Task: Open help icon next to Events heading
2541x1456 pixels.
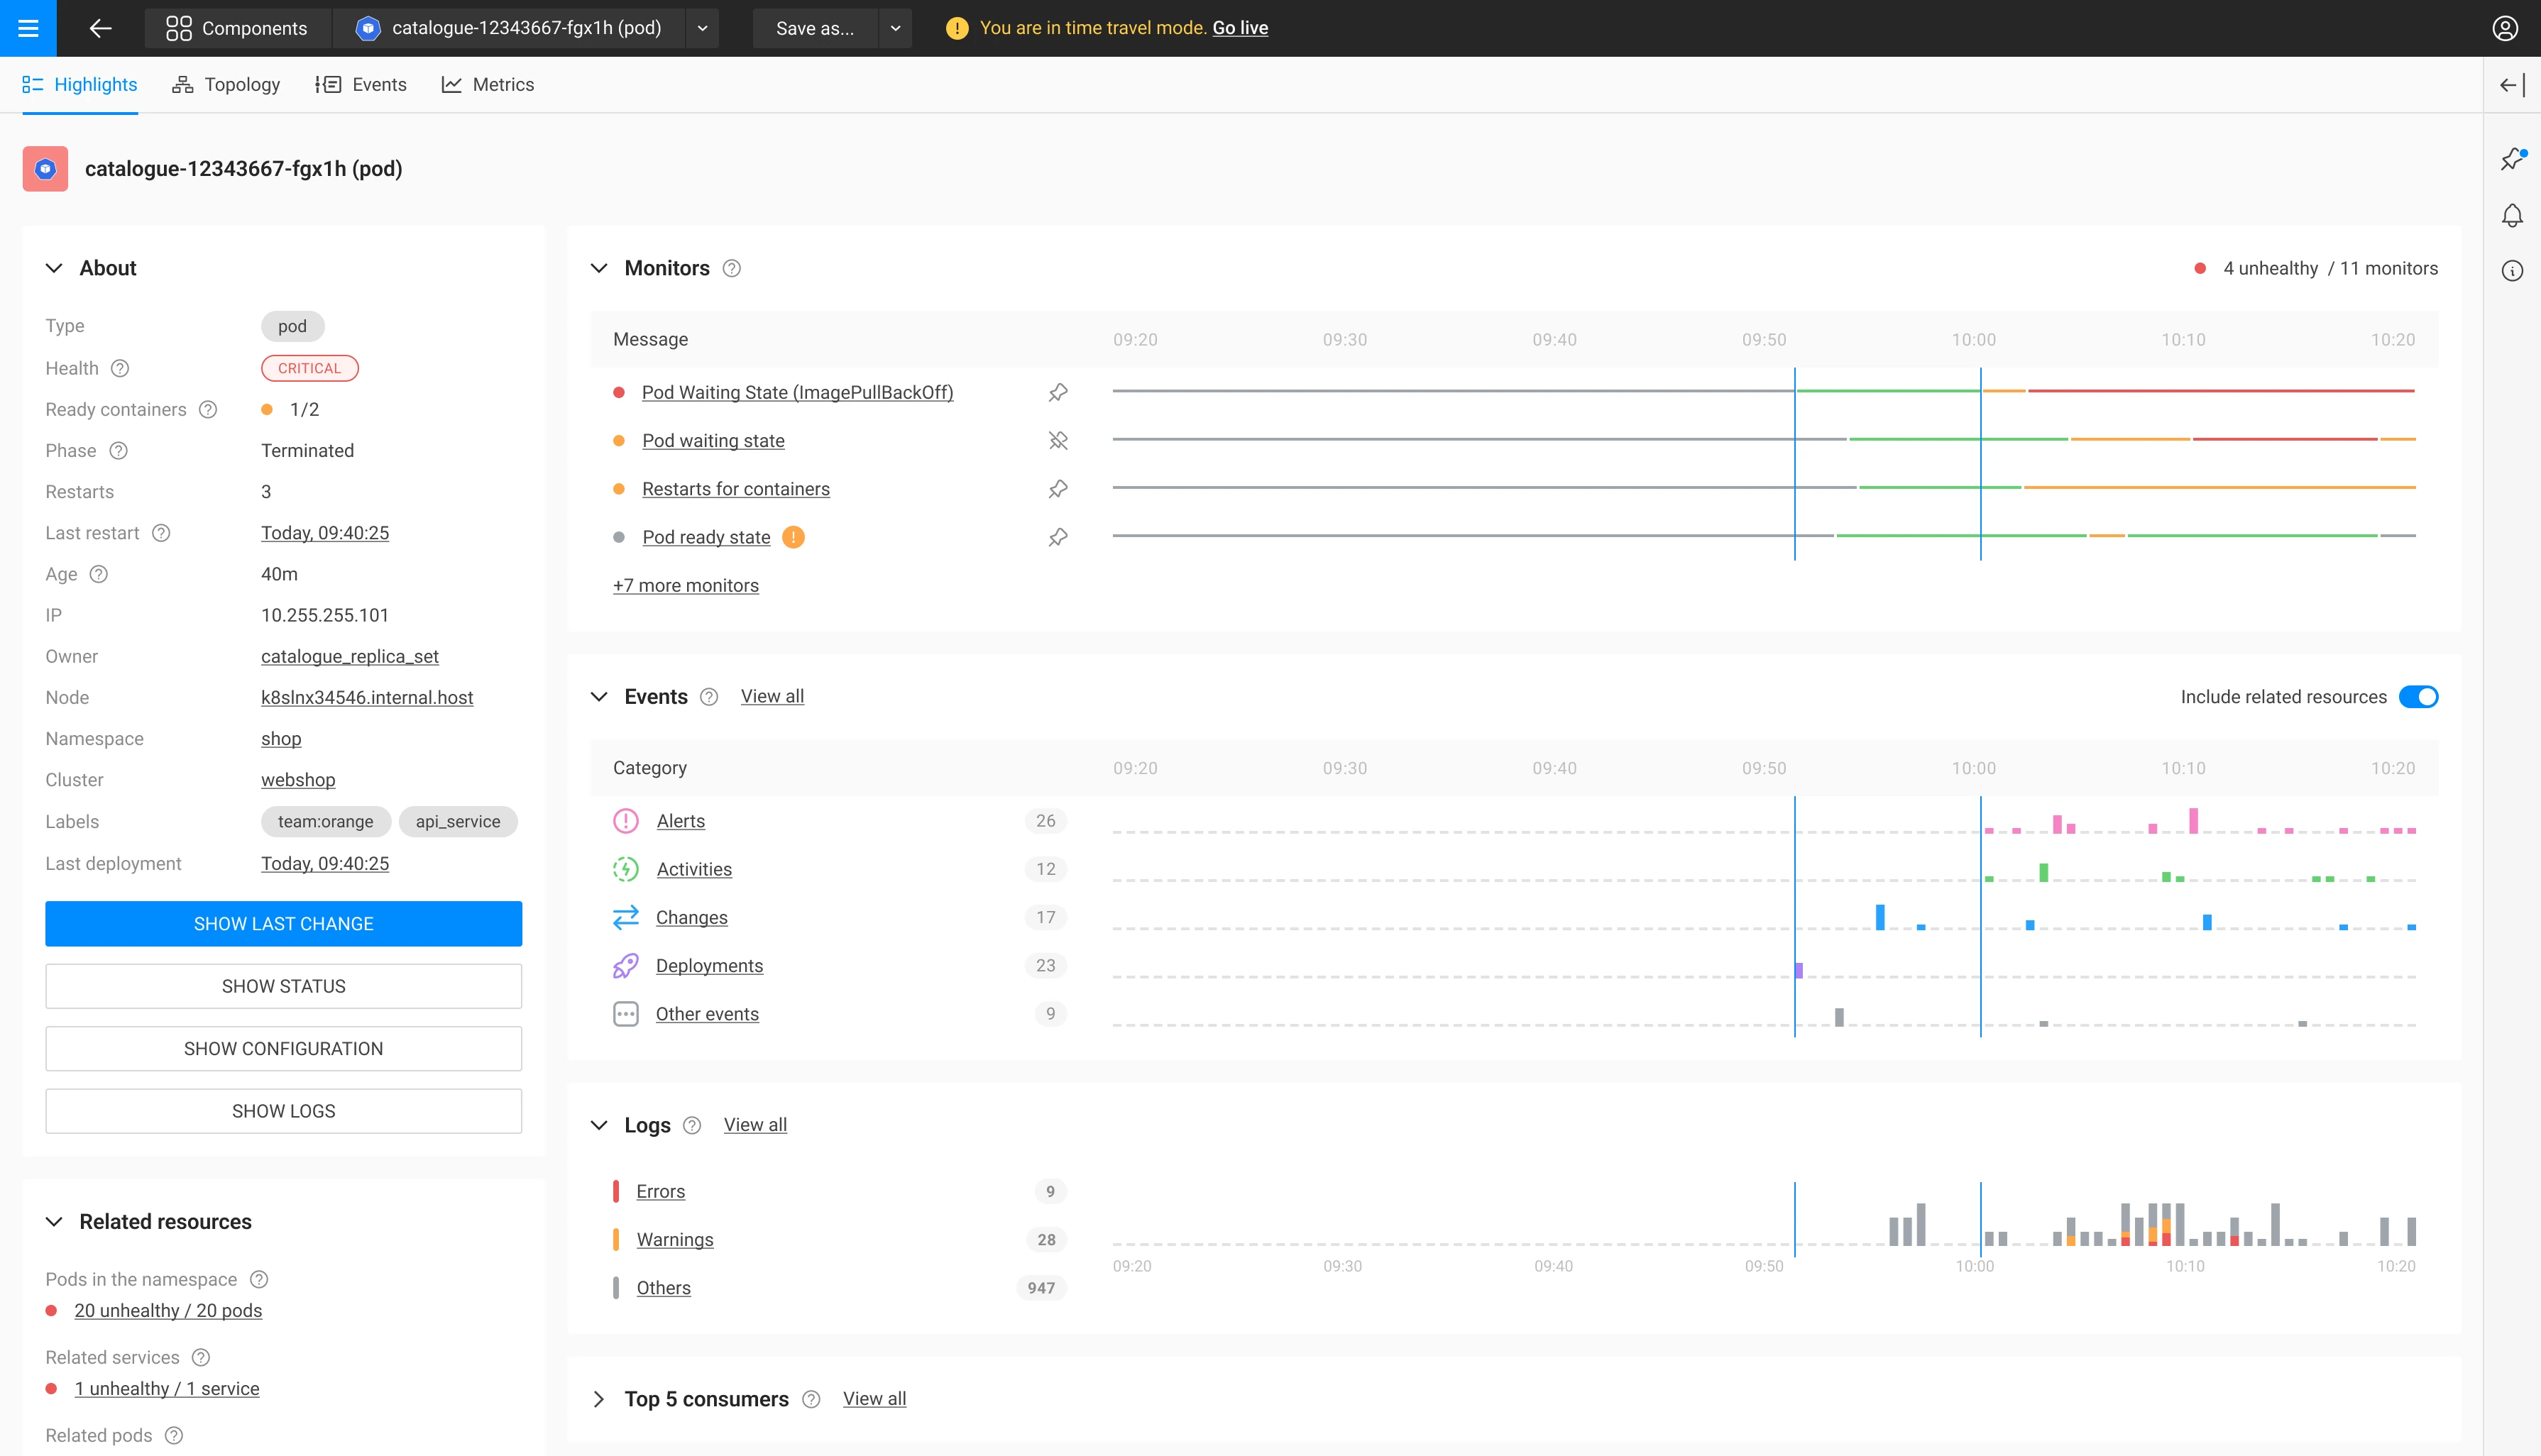Action: click(x=709, y=697)
